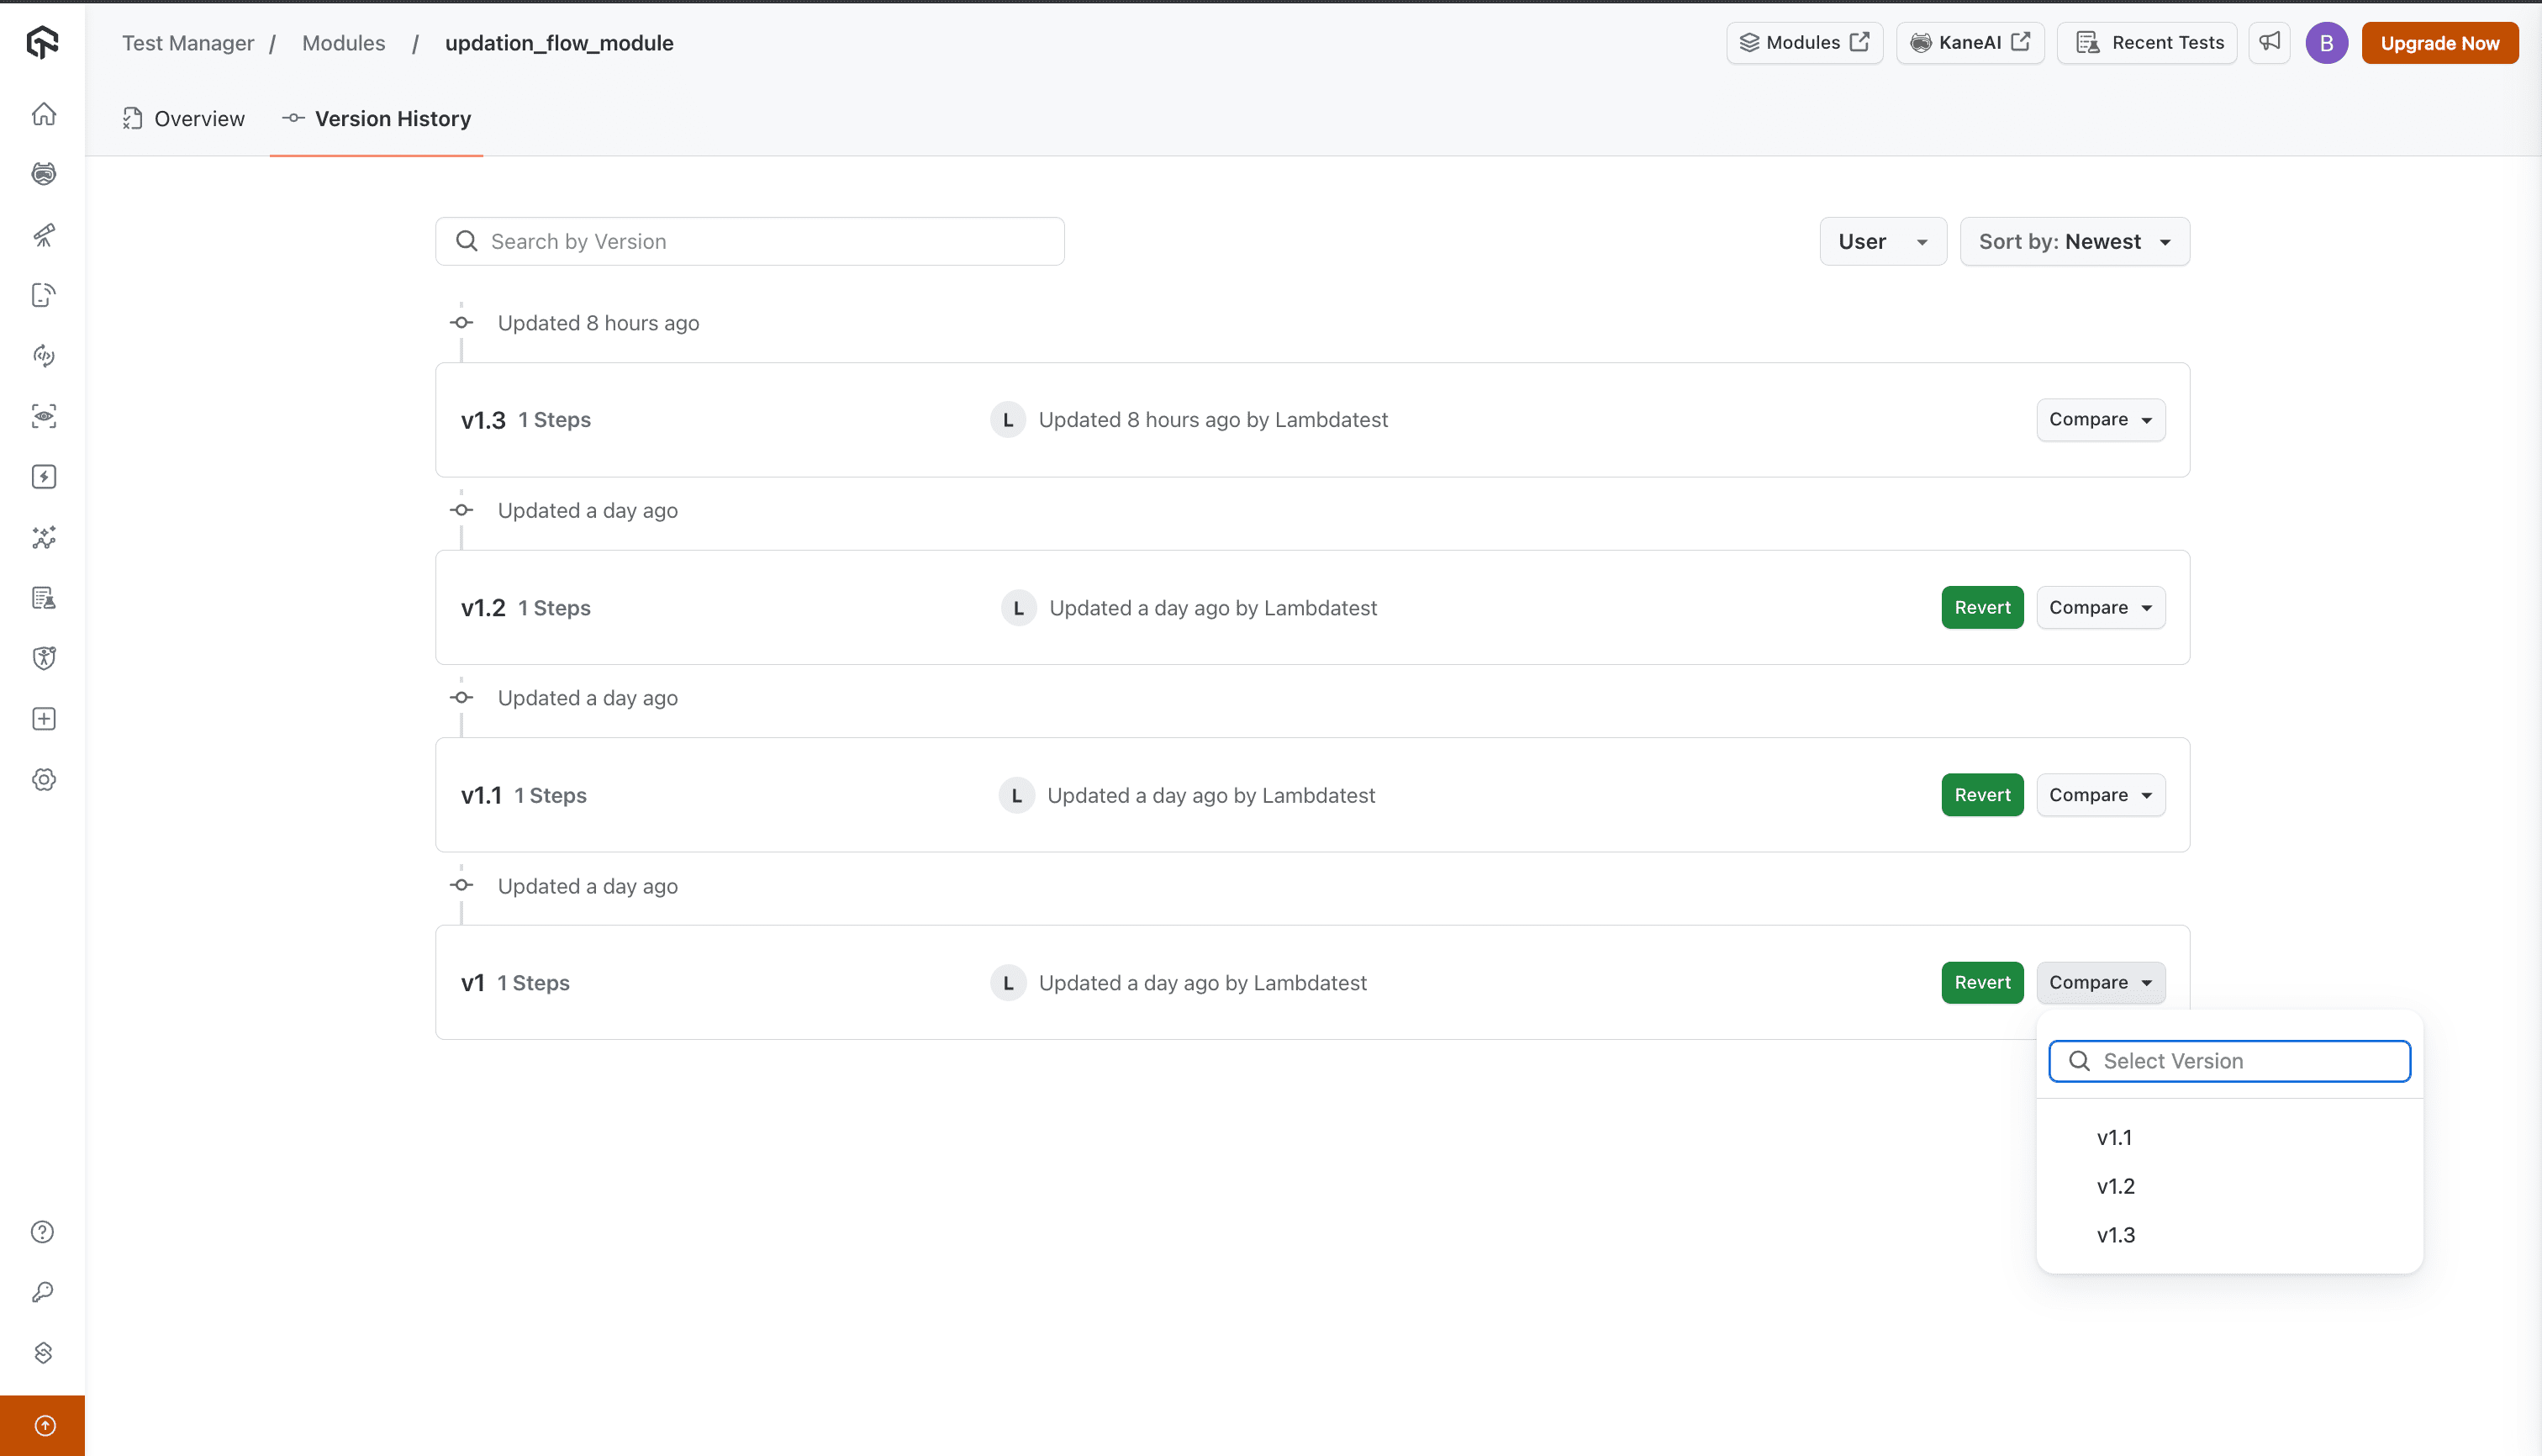2542x1456 pixels.
Task: Choose v1.3 in version dropdown
Action: pos(2115,1235)
